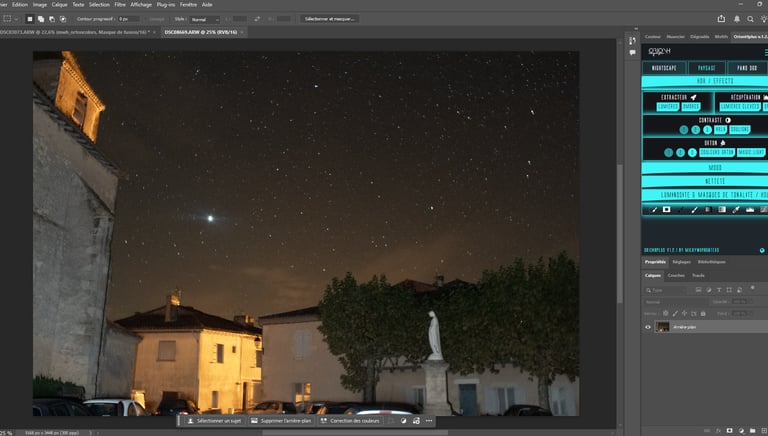Screen dimensions: 768x436
Task: Add a layer mask from Layers panel bottom
Action: click(729, 431)
